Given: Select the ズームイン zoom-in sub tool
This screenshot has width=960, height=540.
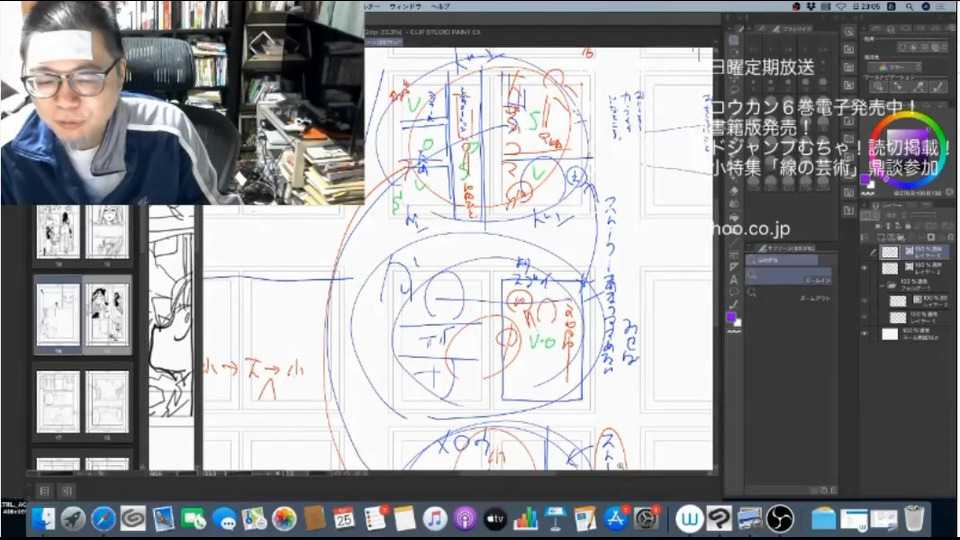Looking at the screenshot, I should click(x=789, y=275).
